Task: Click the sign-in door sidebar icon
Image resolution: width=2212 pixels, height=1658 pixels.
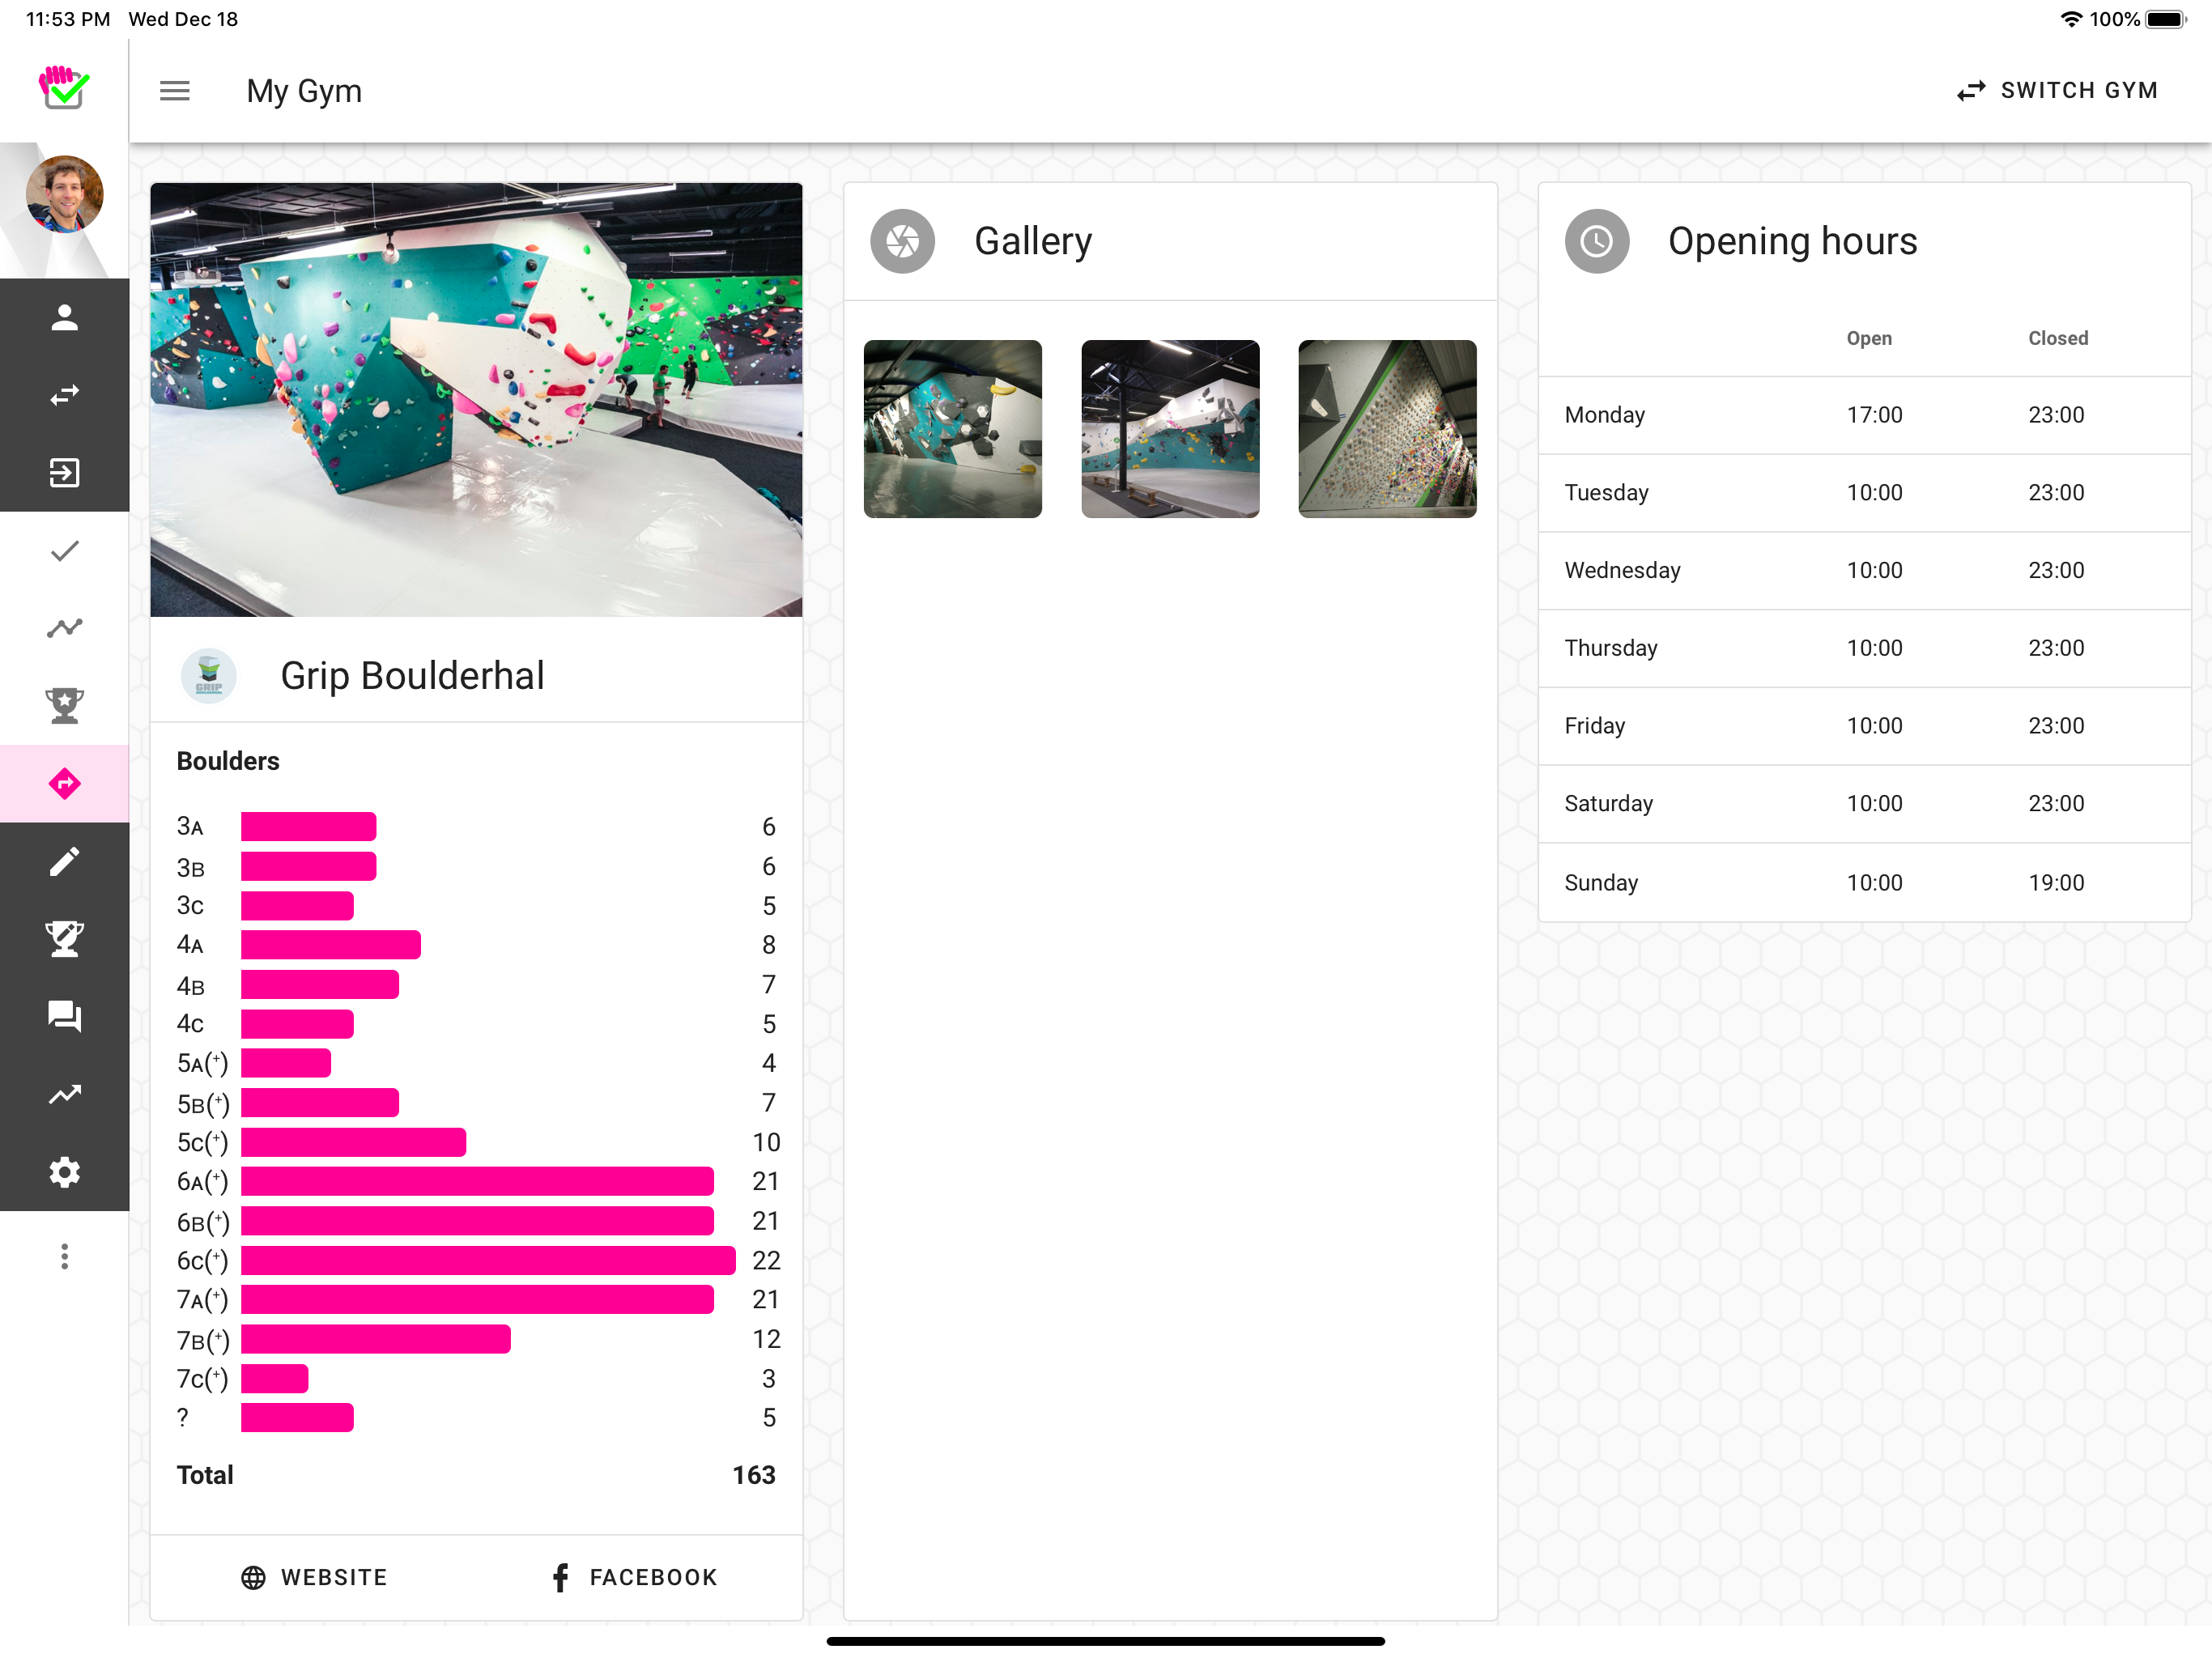Action: (64, 473)
